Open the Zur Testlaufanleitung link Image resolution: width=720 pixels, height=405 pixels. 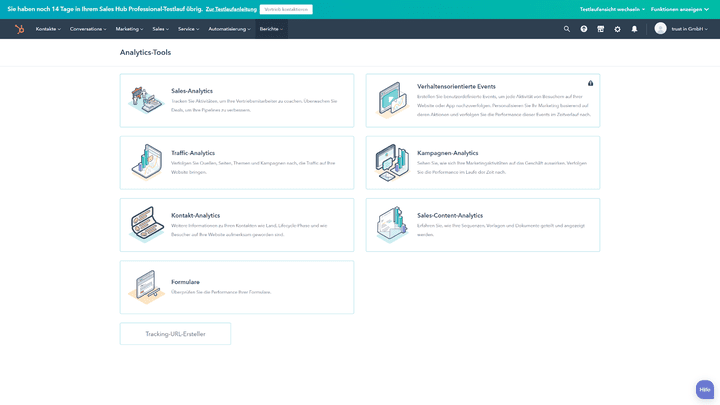[x=229, y=9]
